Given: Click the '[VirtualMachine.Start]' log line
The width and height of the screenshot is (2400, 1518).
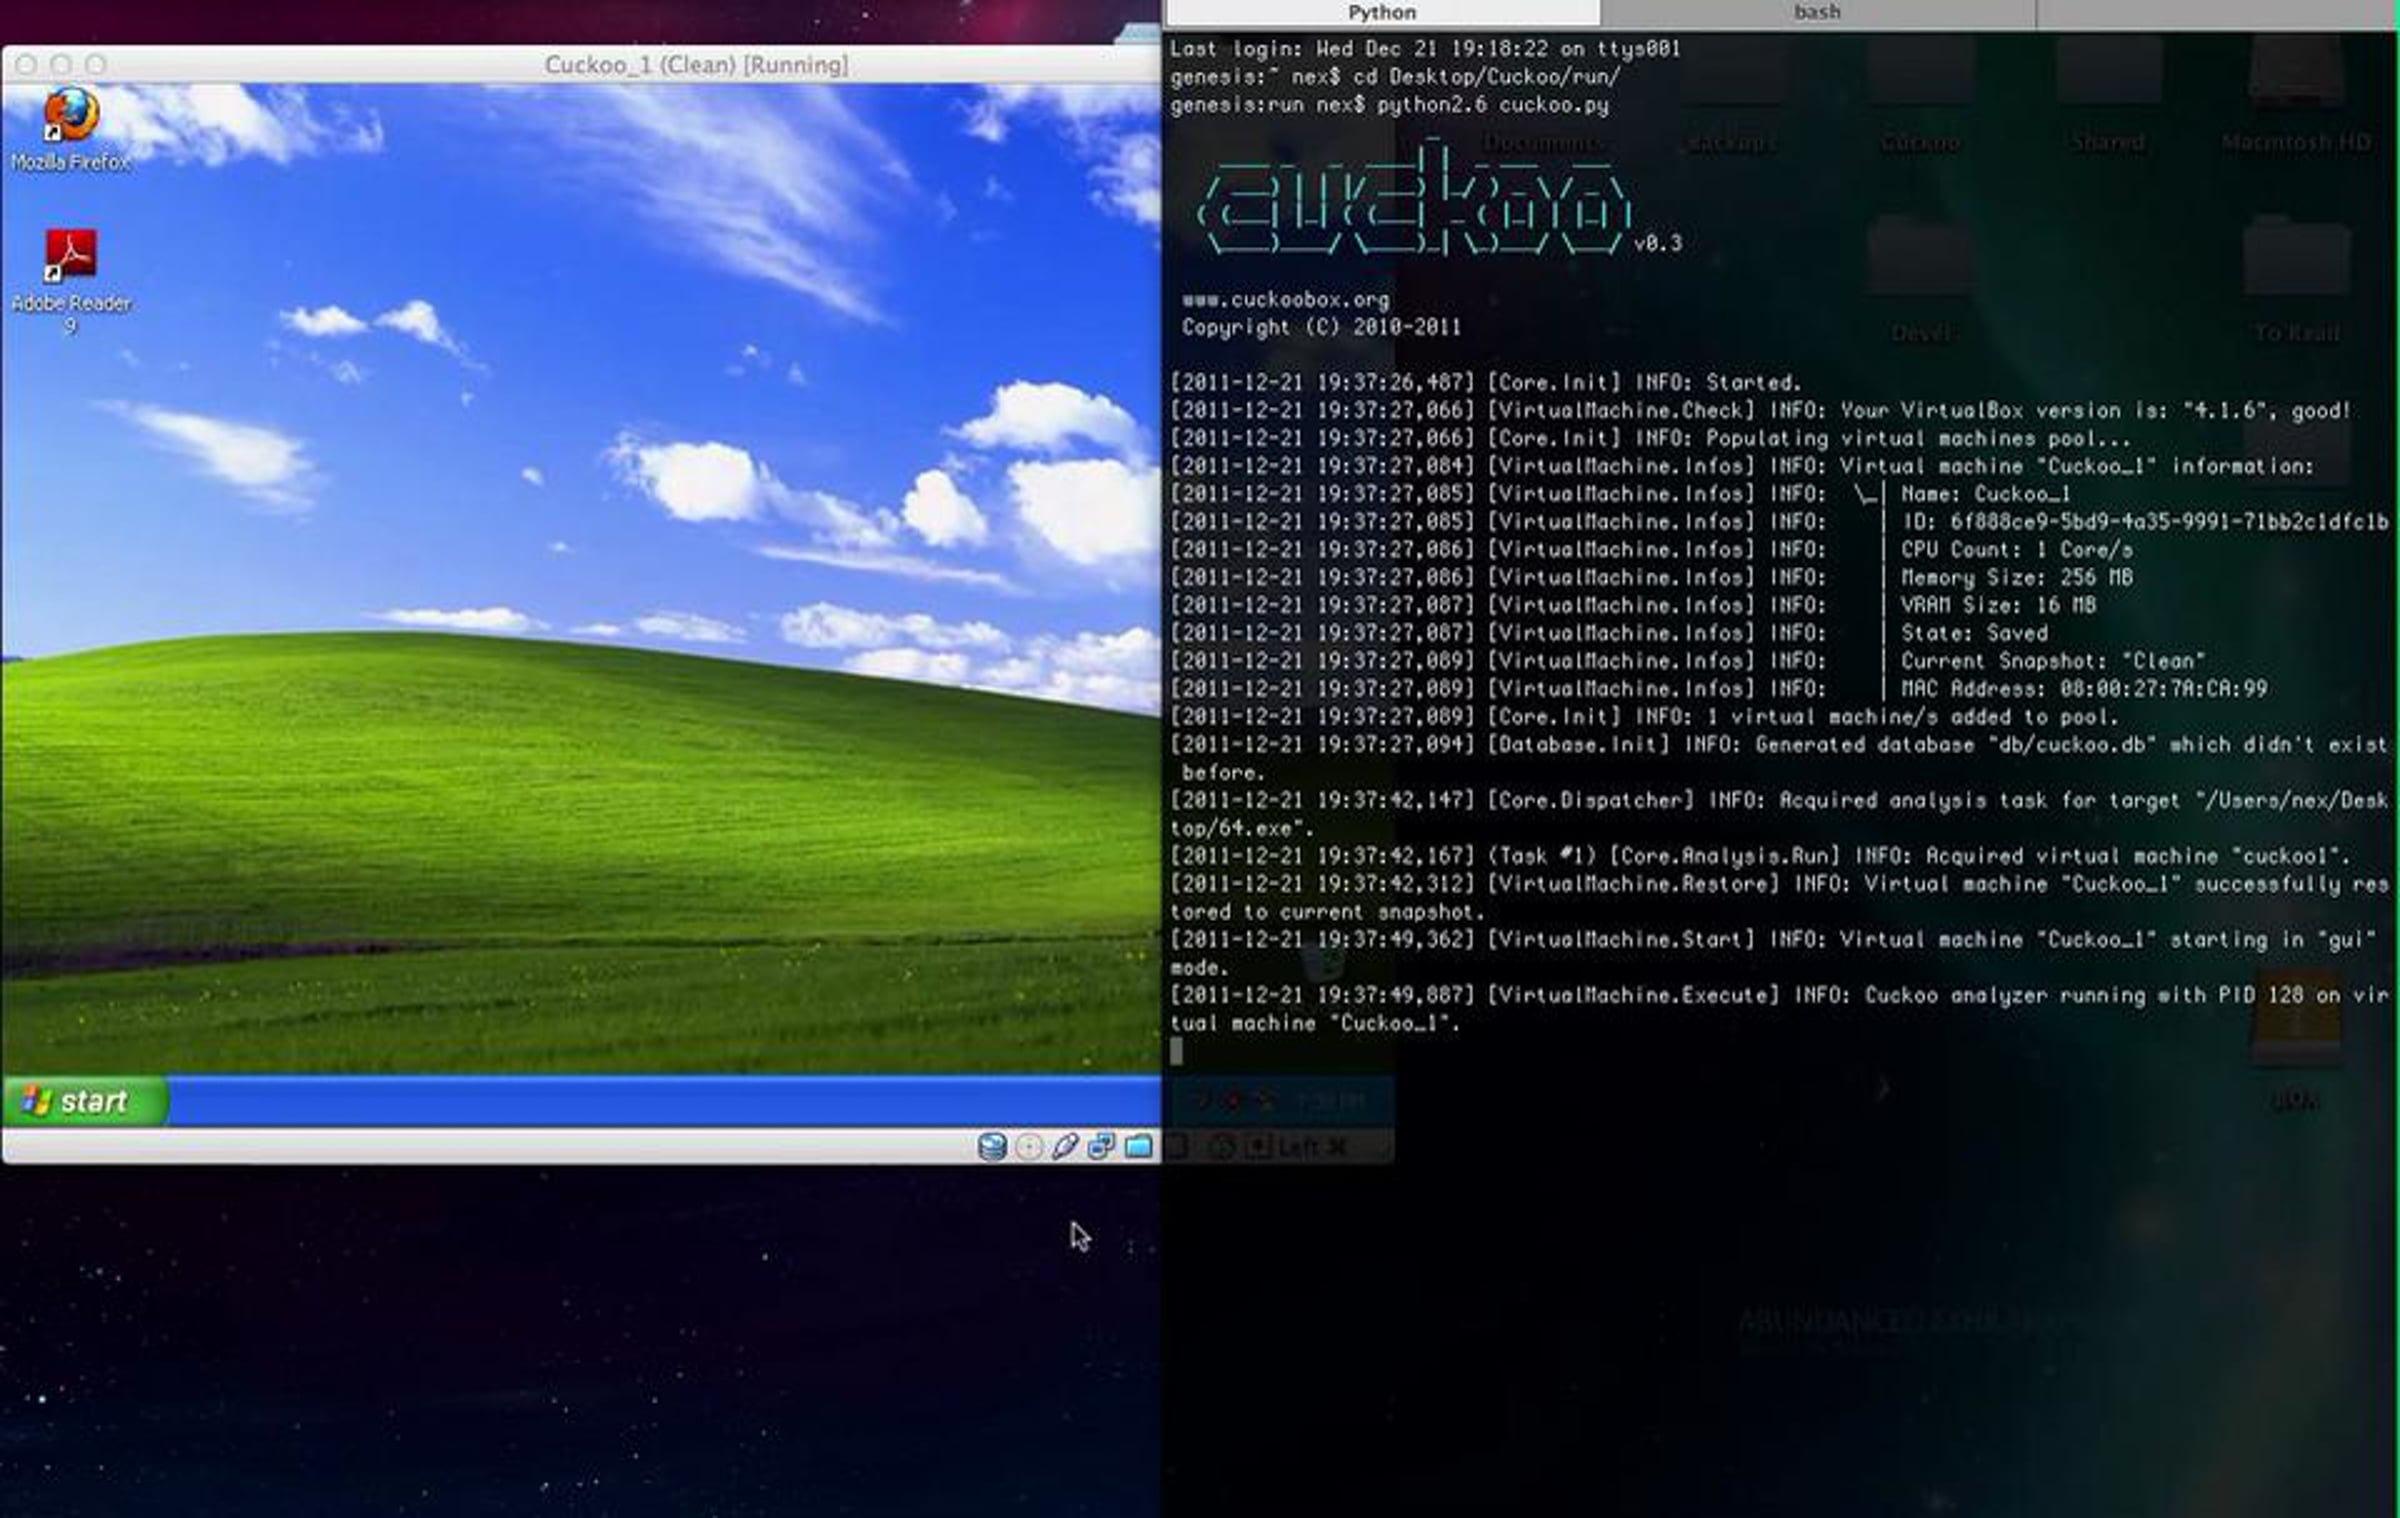Looking at the screenshot, I should [1774, 953].
